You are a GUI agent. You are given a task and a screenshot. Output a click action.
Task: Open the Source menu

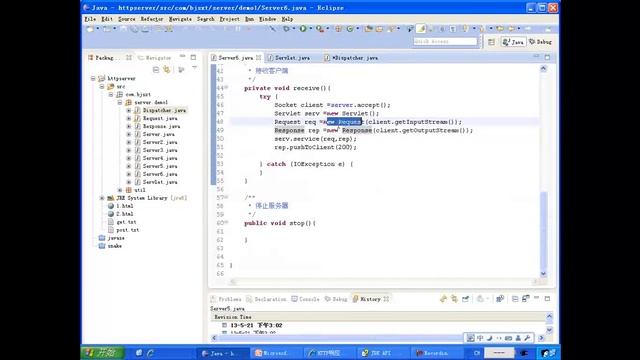(x=127, y=19)
